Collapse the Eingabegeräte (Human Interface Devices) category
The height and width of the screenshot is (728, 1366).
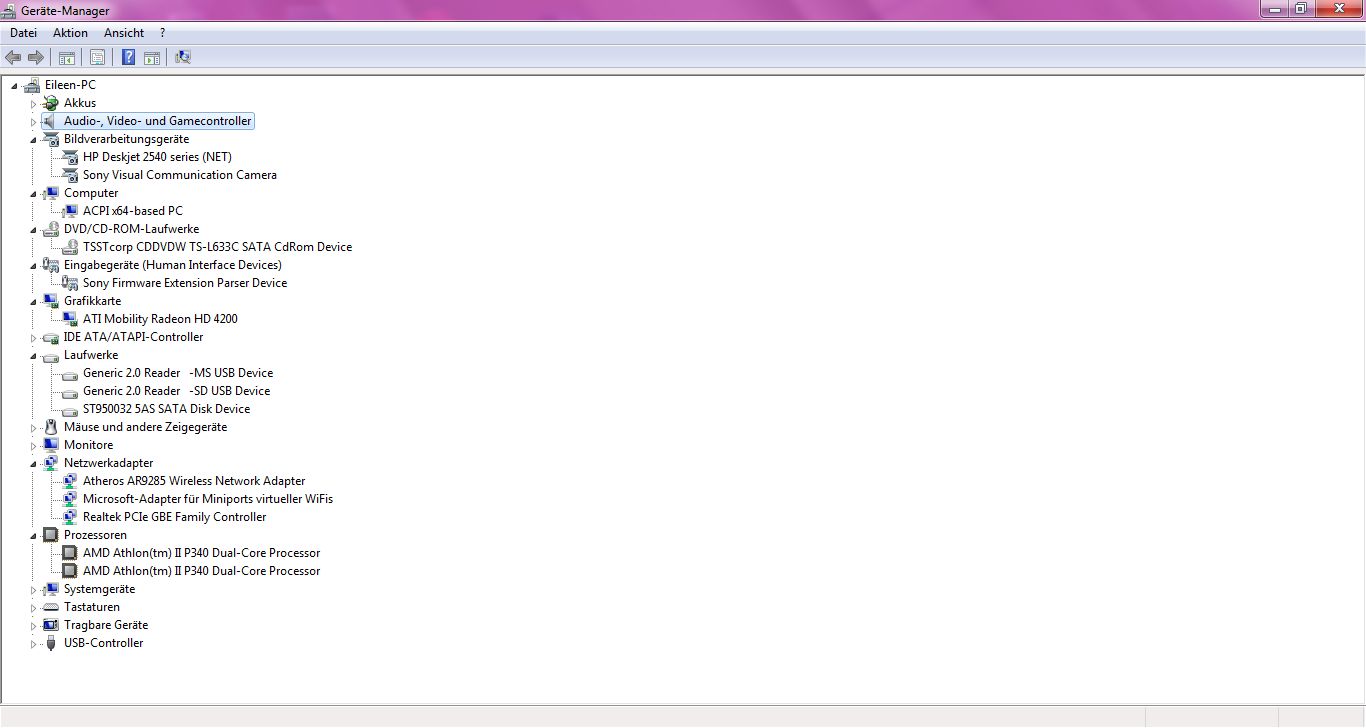(x=33, y=266)
